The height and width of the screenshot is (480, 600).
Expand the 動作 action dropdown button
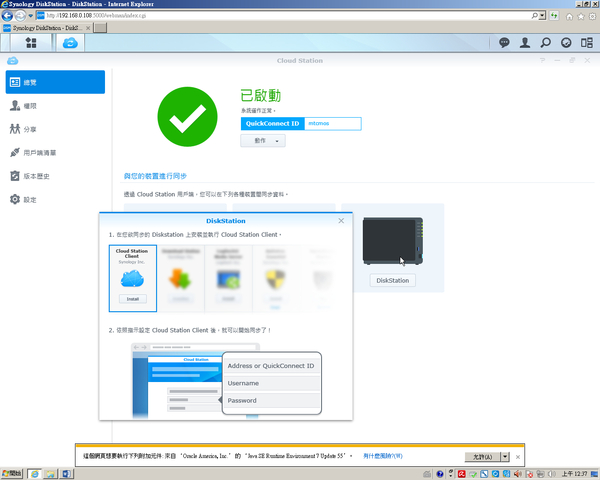pyautogui.click(x=263, y=141)
